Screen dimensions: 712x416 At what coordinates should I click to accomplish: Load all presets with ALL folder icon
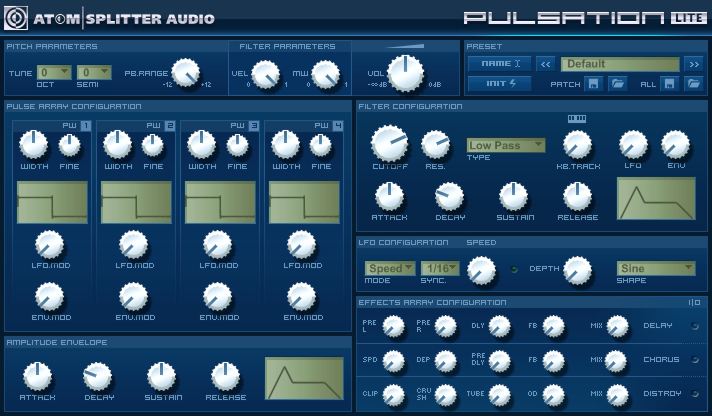pyautogui.click(x=693, y=84)
